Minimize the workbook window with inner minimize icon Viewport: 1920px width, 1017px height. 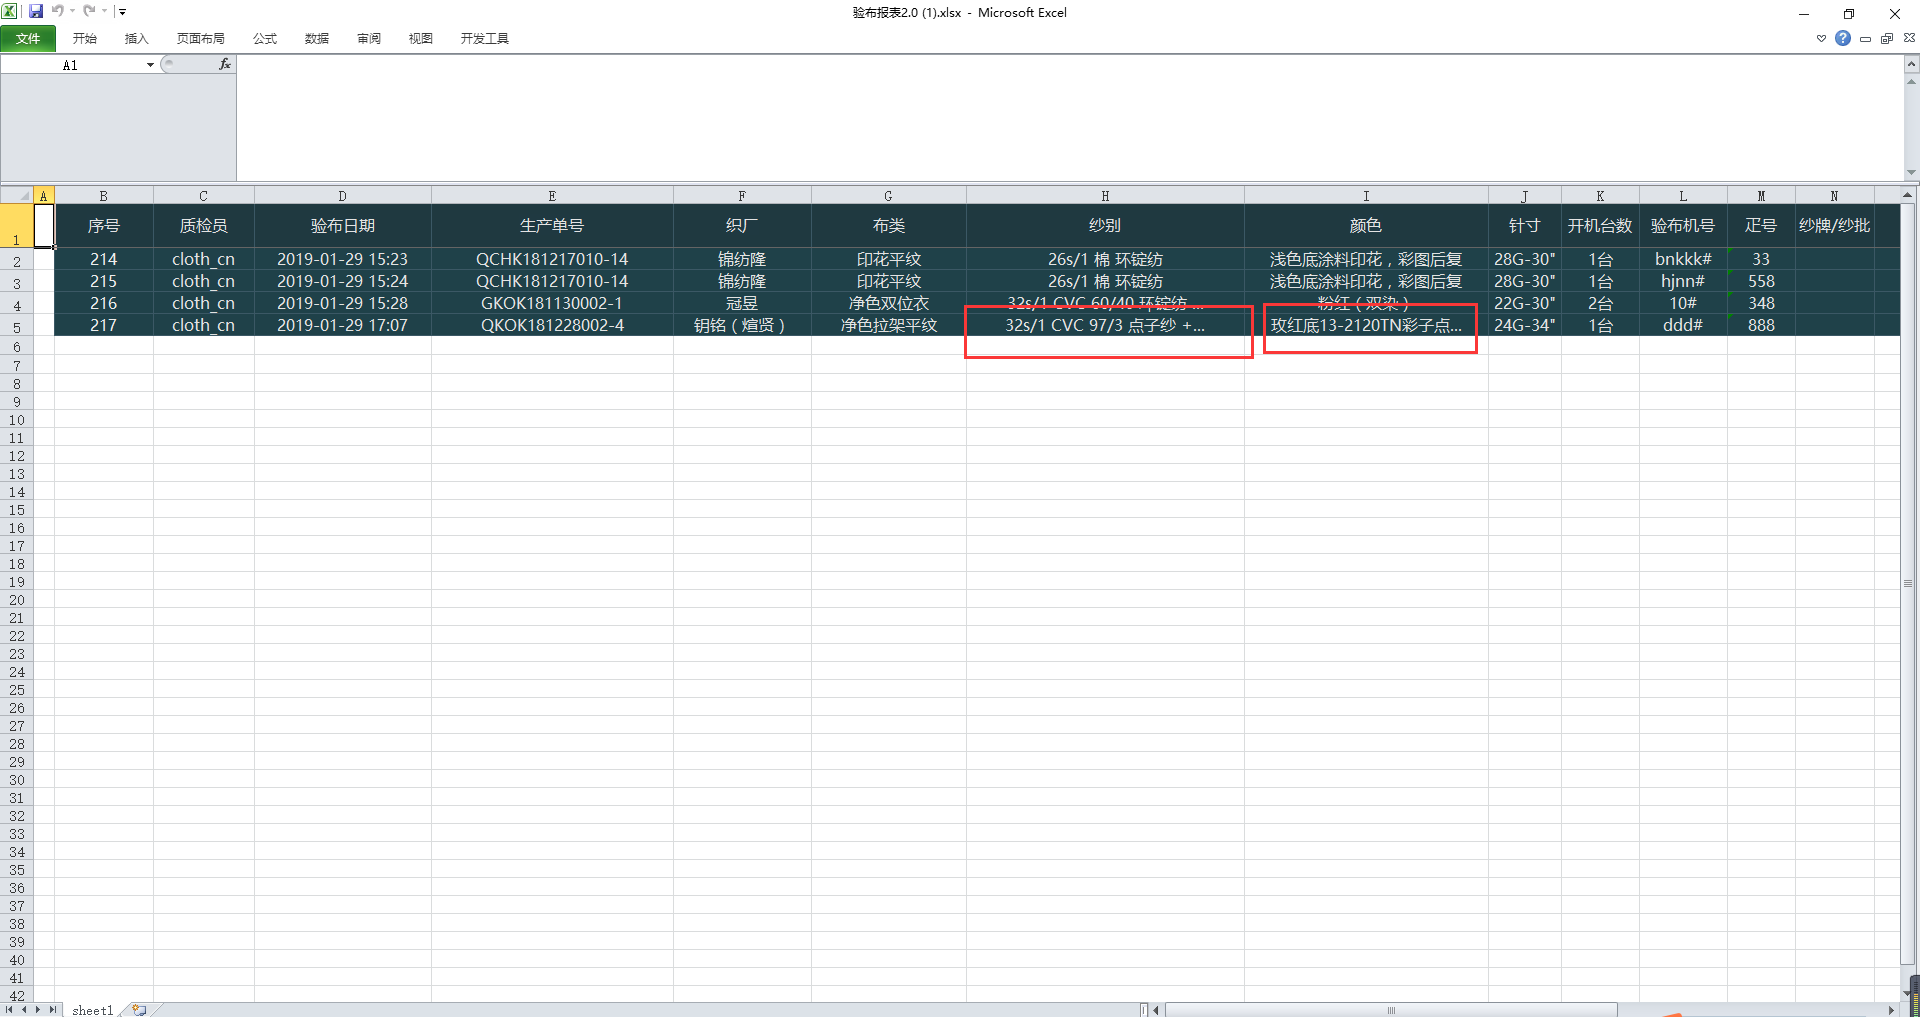(1865, 38)
